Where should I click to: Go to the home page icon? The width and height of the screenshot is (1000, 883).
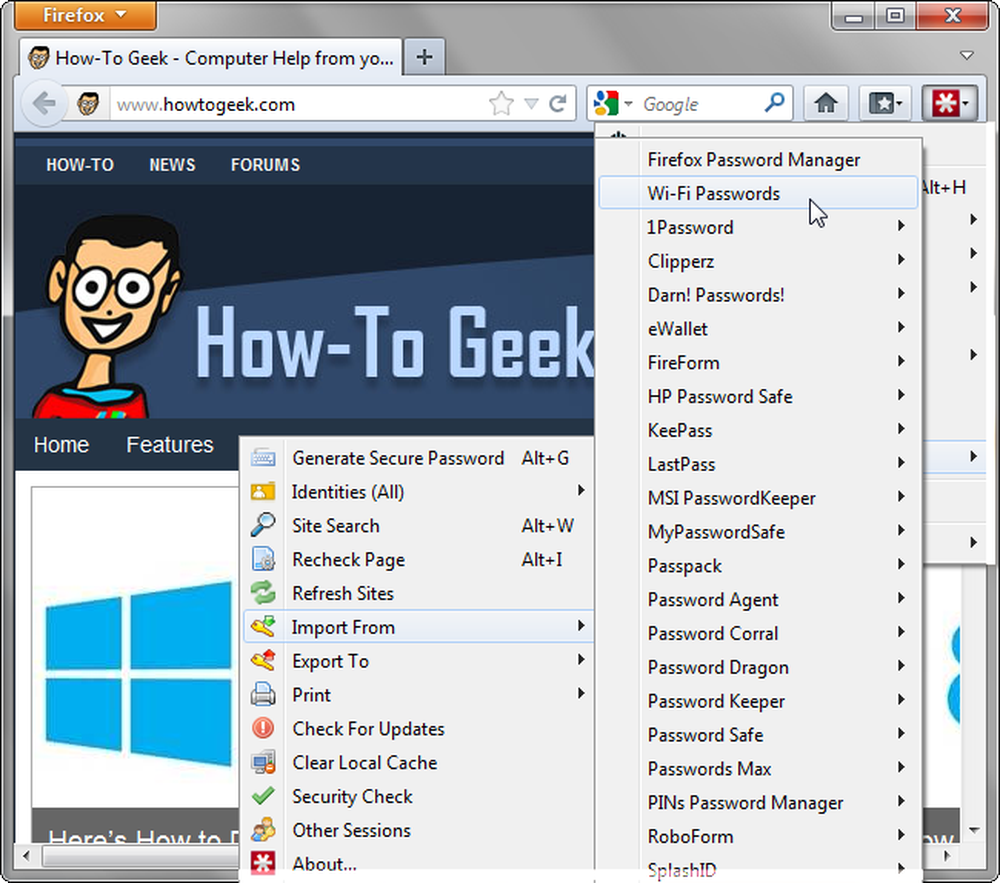click(826, 103)
